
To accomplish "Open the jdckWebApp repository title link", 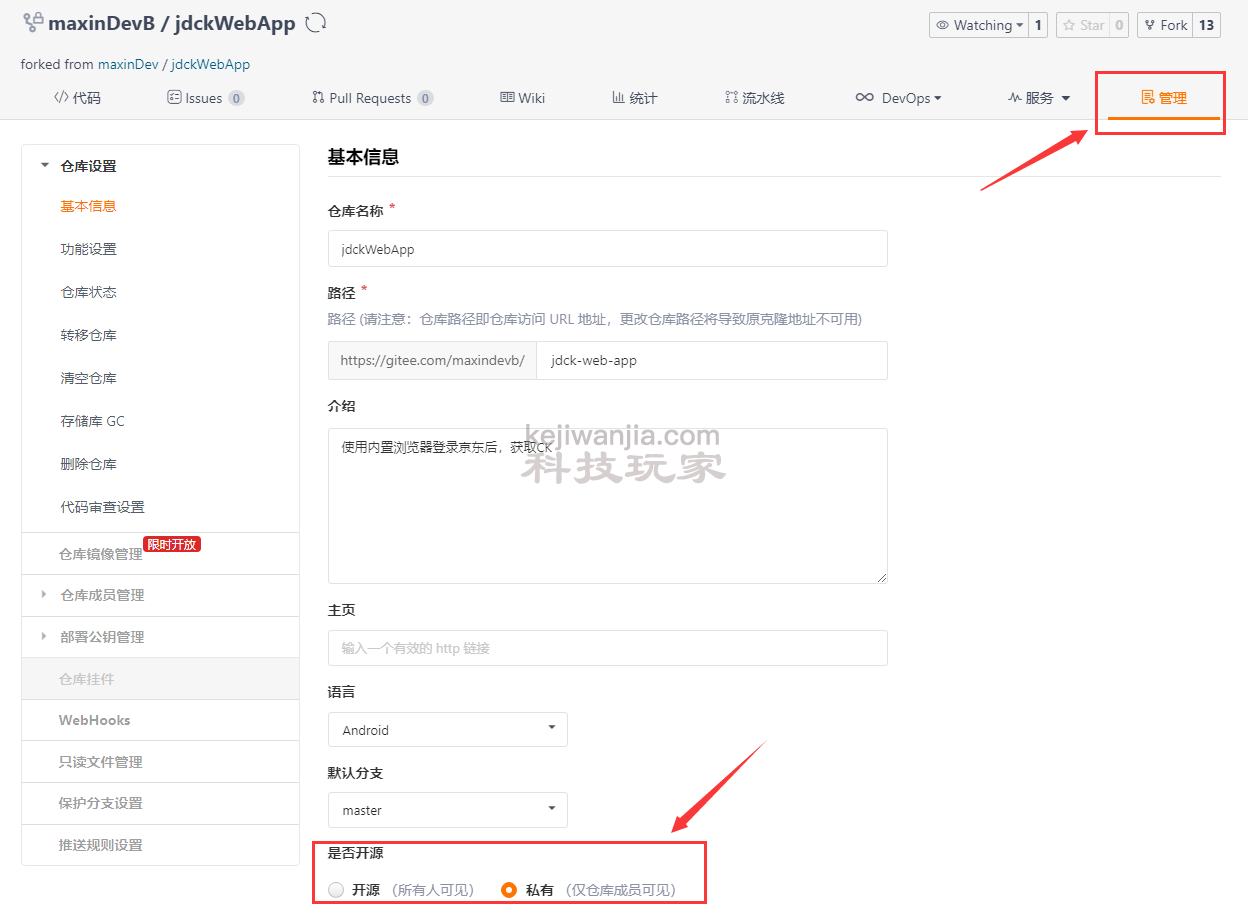I will coord(235,23).
